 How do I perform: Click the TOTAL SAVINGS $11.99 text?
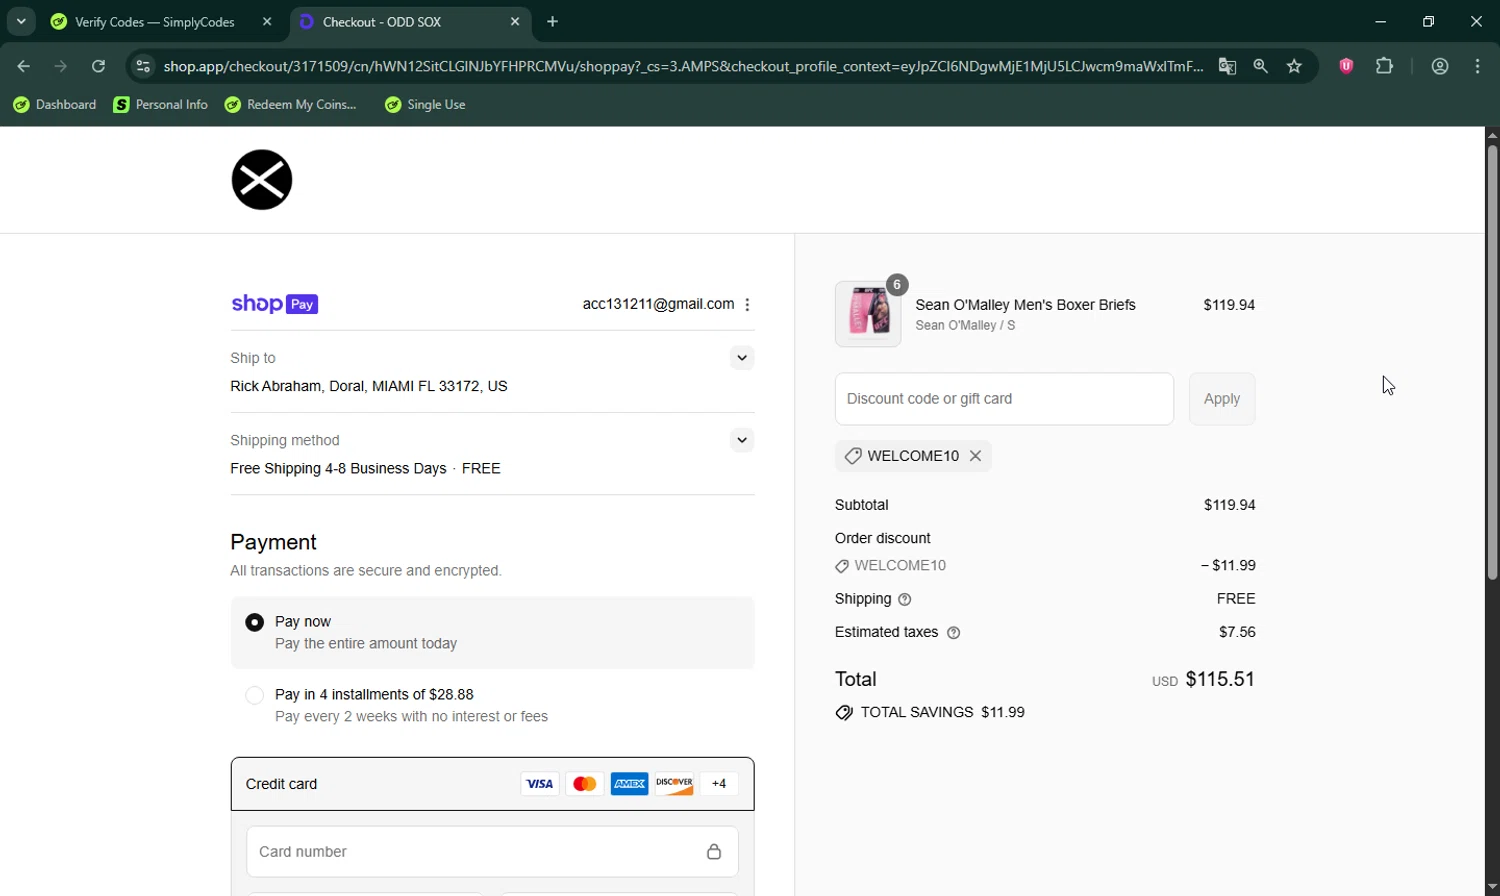[942, 713]
